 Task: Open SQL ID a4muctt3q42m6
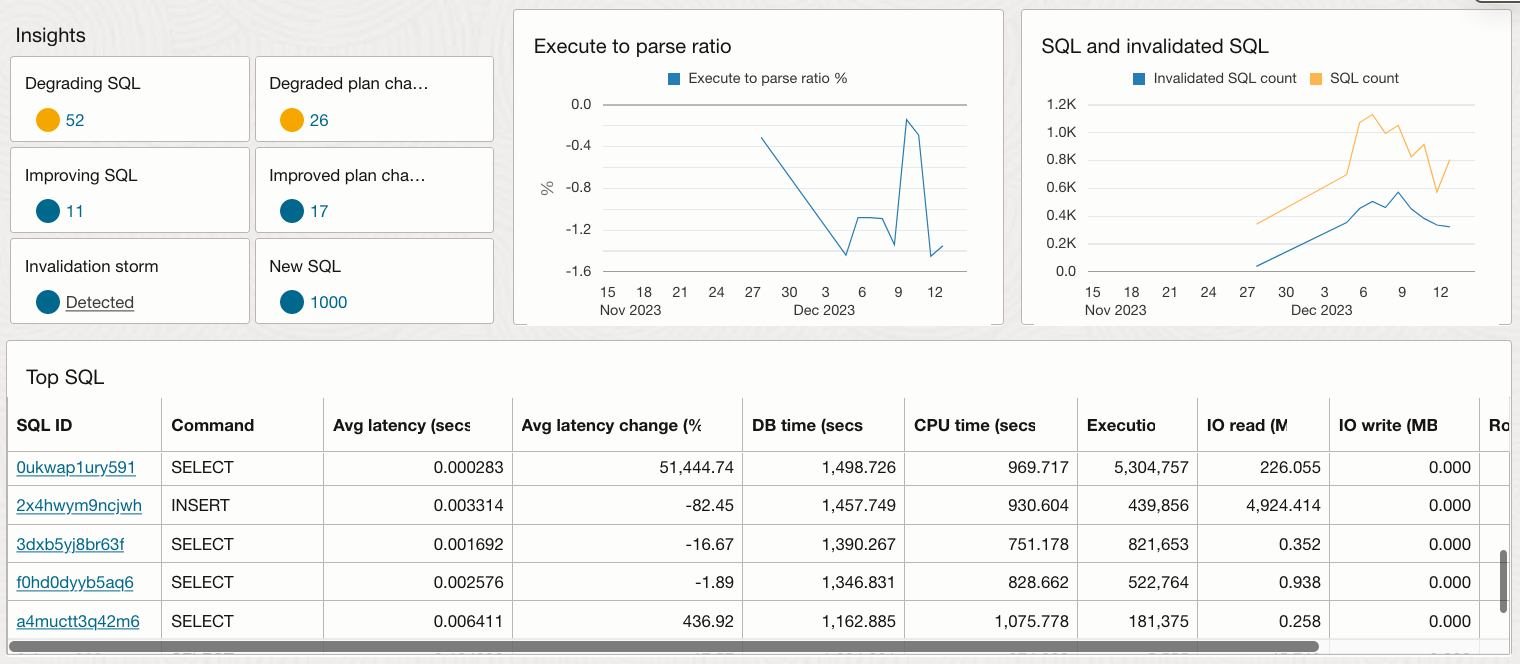coord(78,621)
